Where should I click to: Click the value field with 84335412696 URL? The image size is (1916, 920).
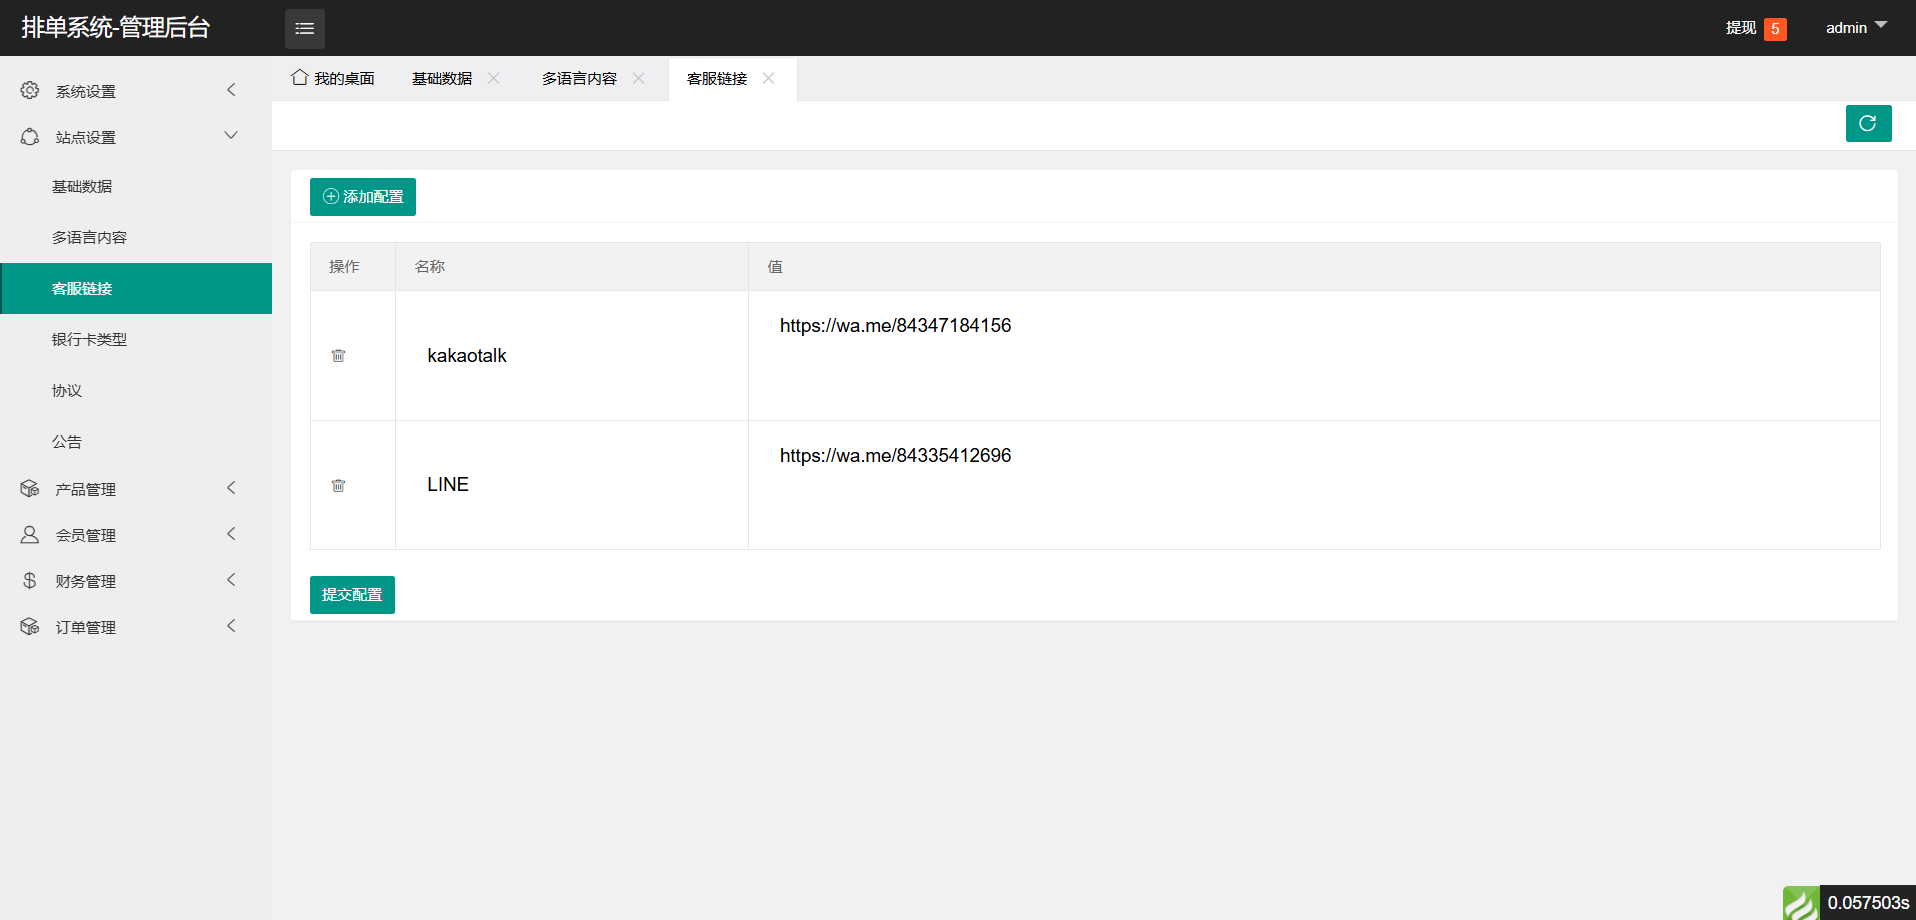[x=1314, y=485]
